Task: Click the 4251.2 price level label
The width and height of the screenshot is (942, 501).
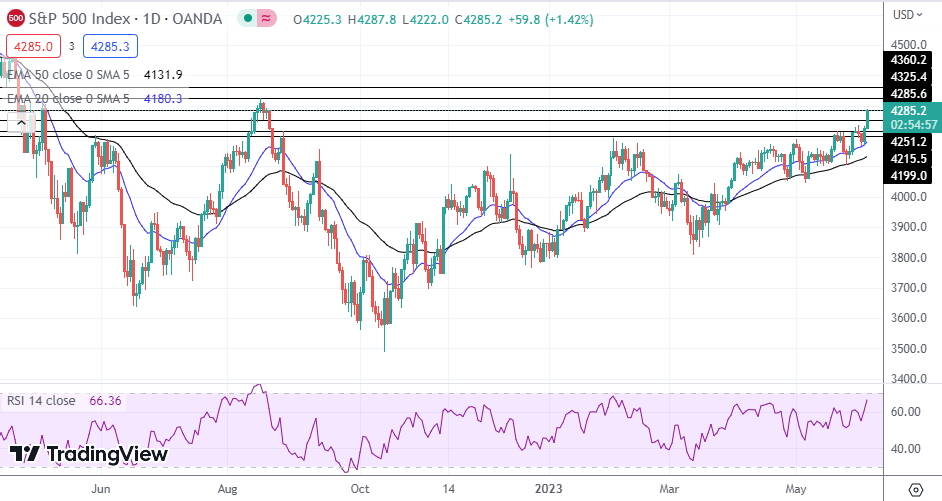Action: point(908,142)
